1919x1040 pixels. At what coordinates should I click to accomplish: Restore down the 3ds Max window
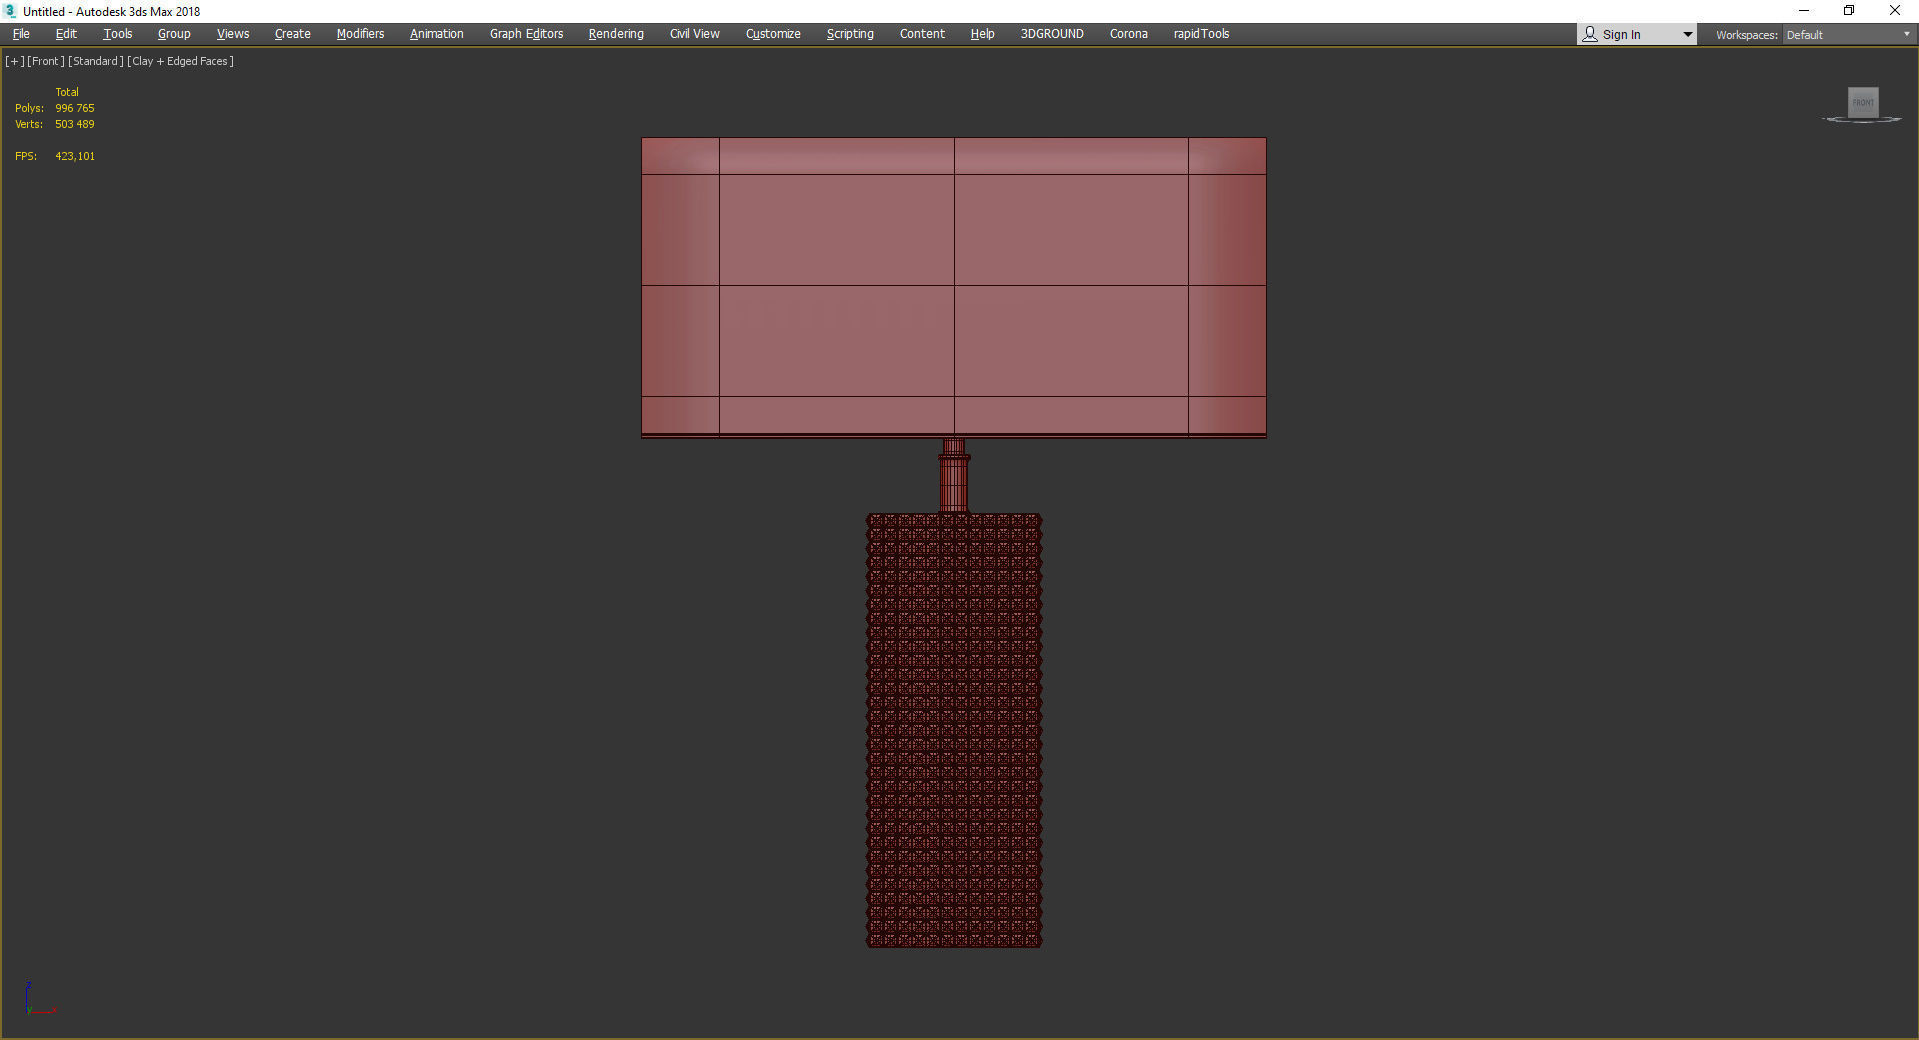pyautogui.click(x=1849, y=11)
